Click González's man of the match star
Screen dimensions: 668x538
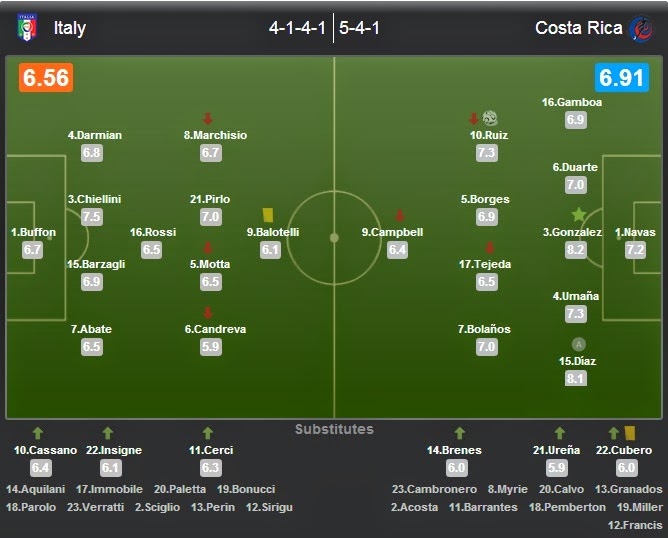578,214
